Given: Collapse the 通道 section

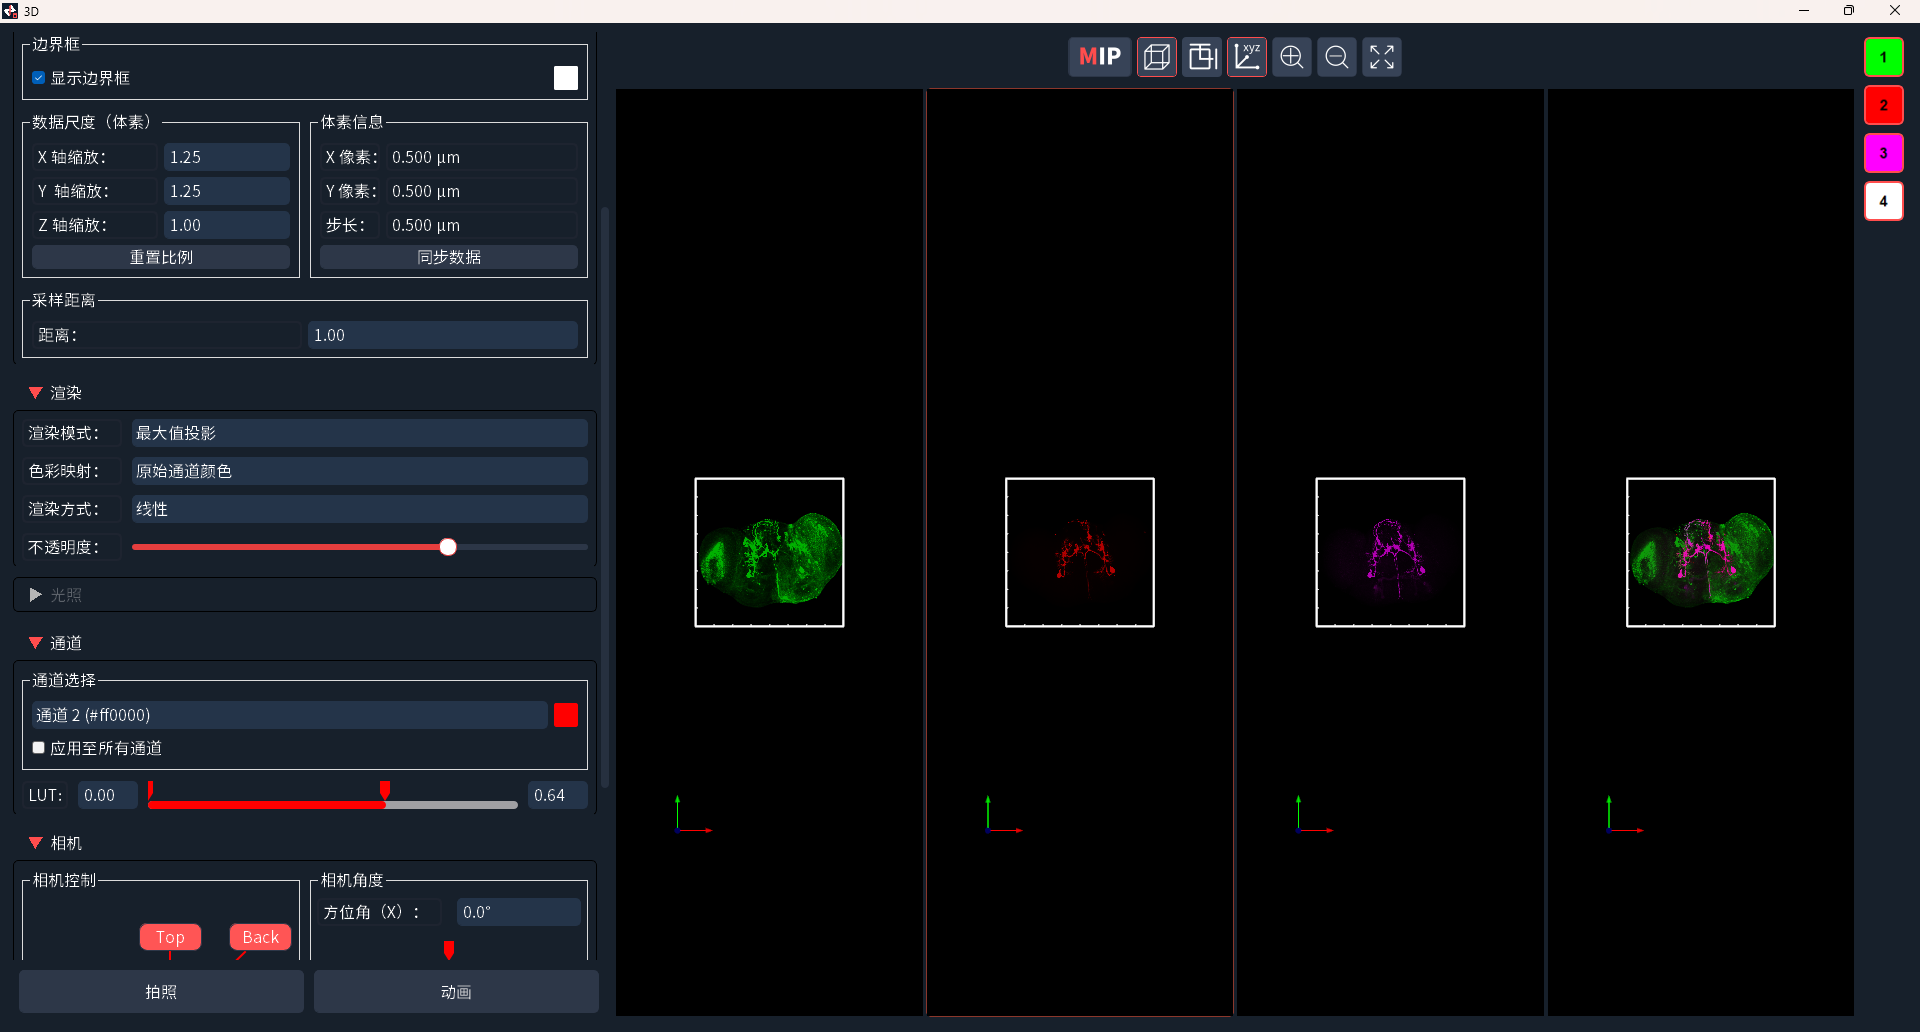Looking at the screenshot, I should 36,643.
